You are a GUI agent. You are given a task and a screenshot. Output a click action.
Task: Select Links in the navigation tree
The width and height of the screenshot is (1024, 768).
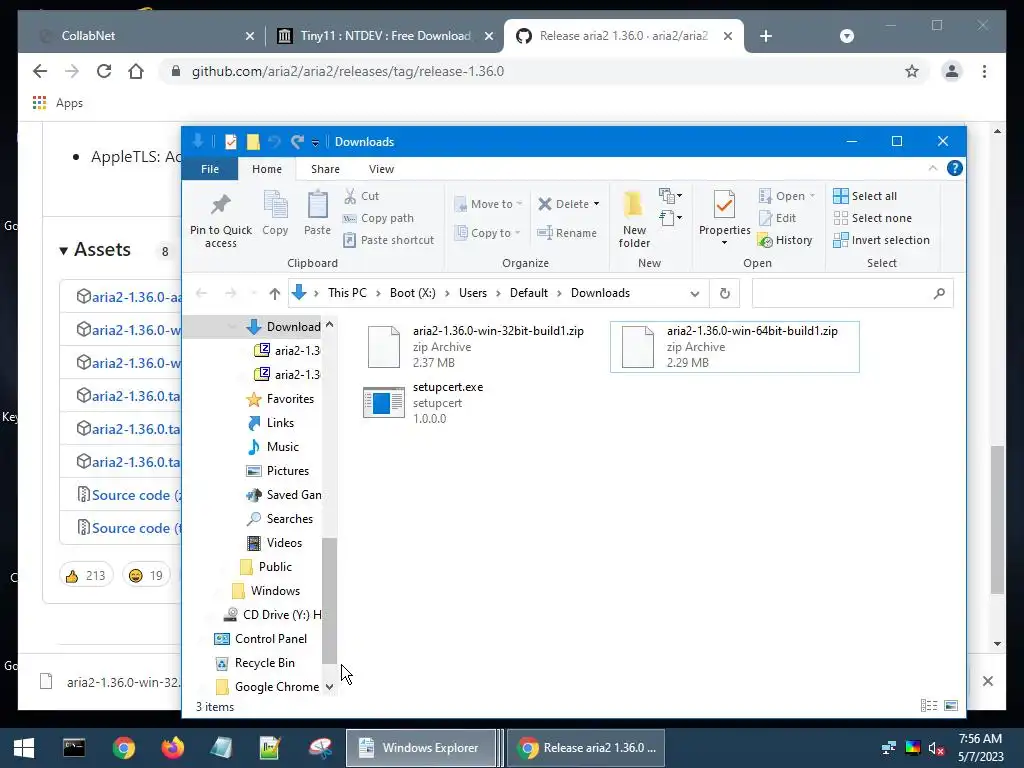(x=272, y=423)
